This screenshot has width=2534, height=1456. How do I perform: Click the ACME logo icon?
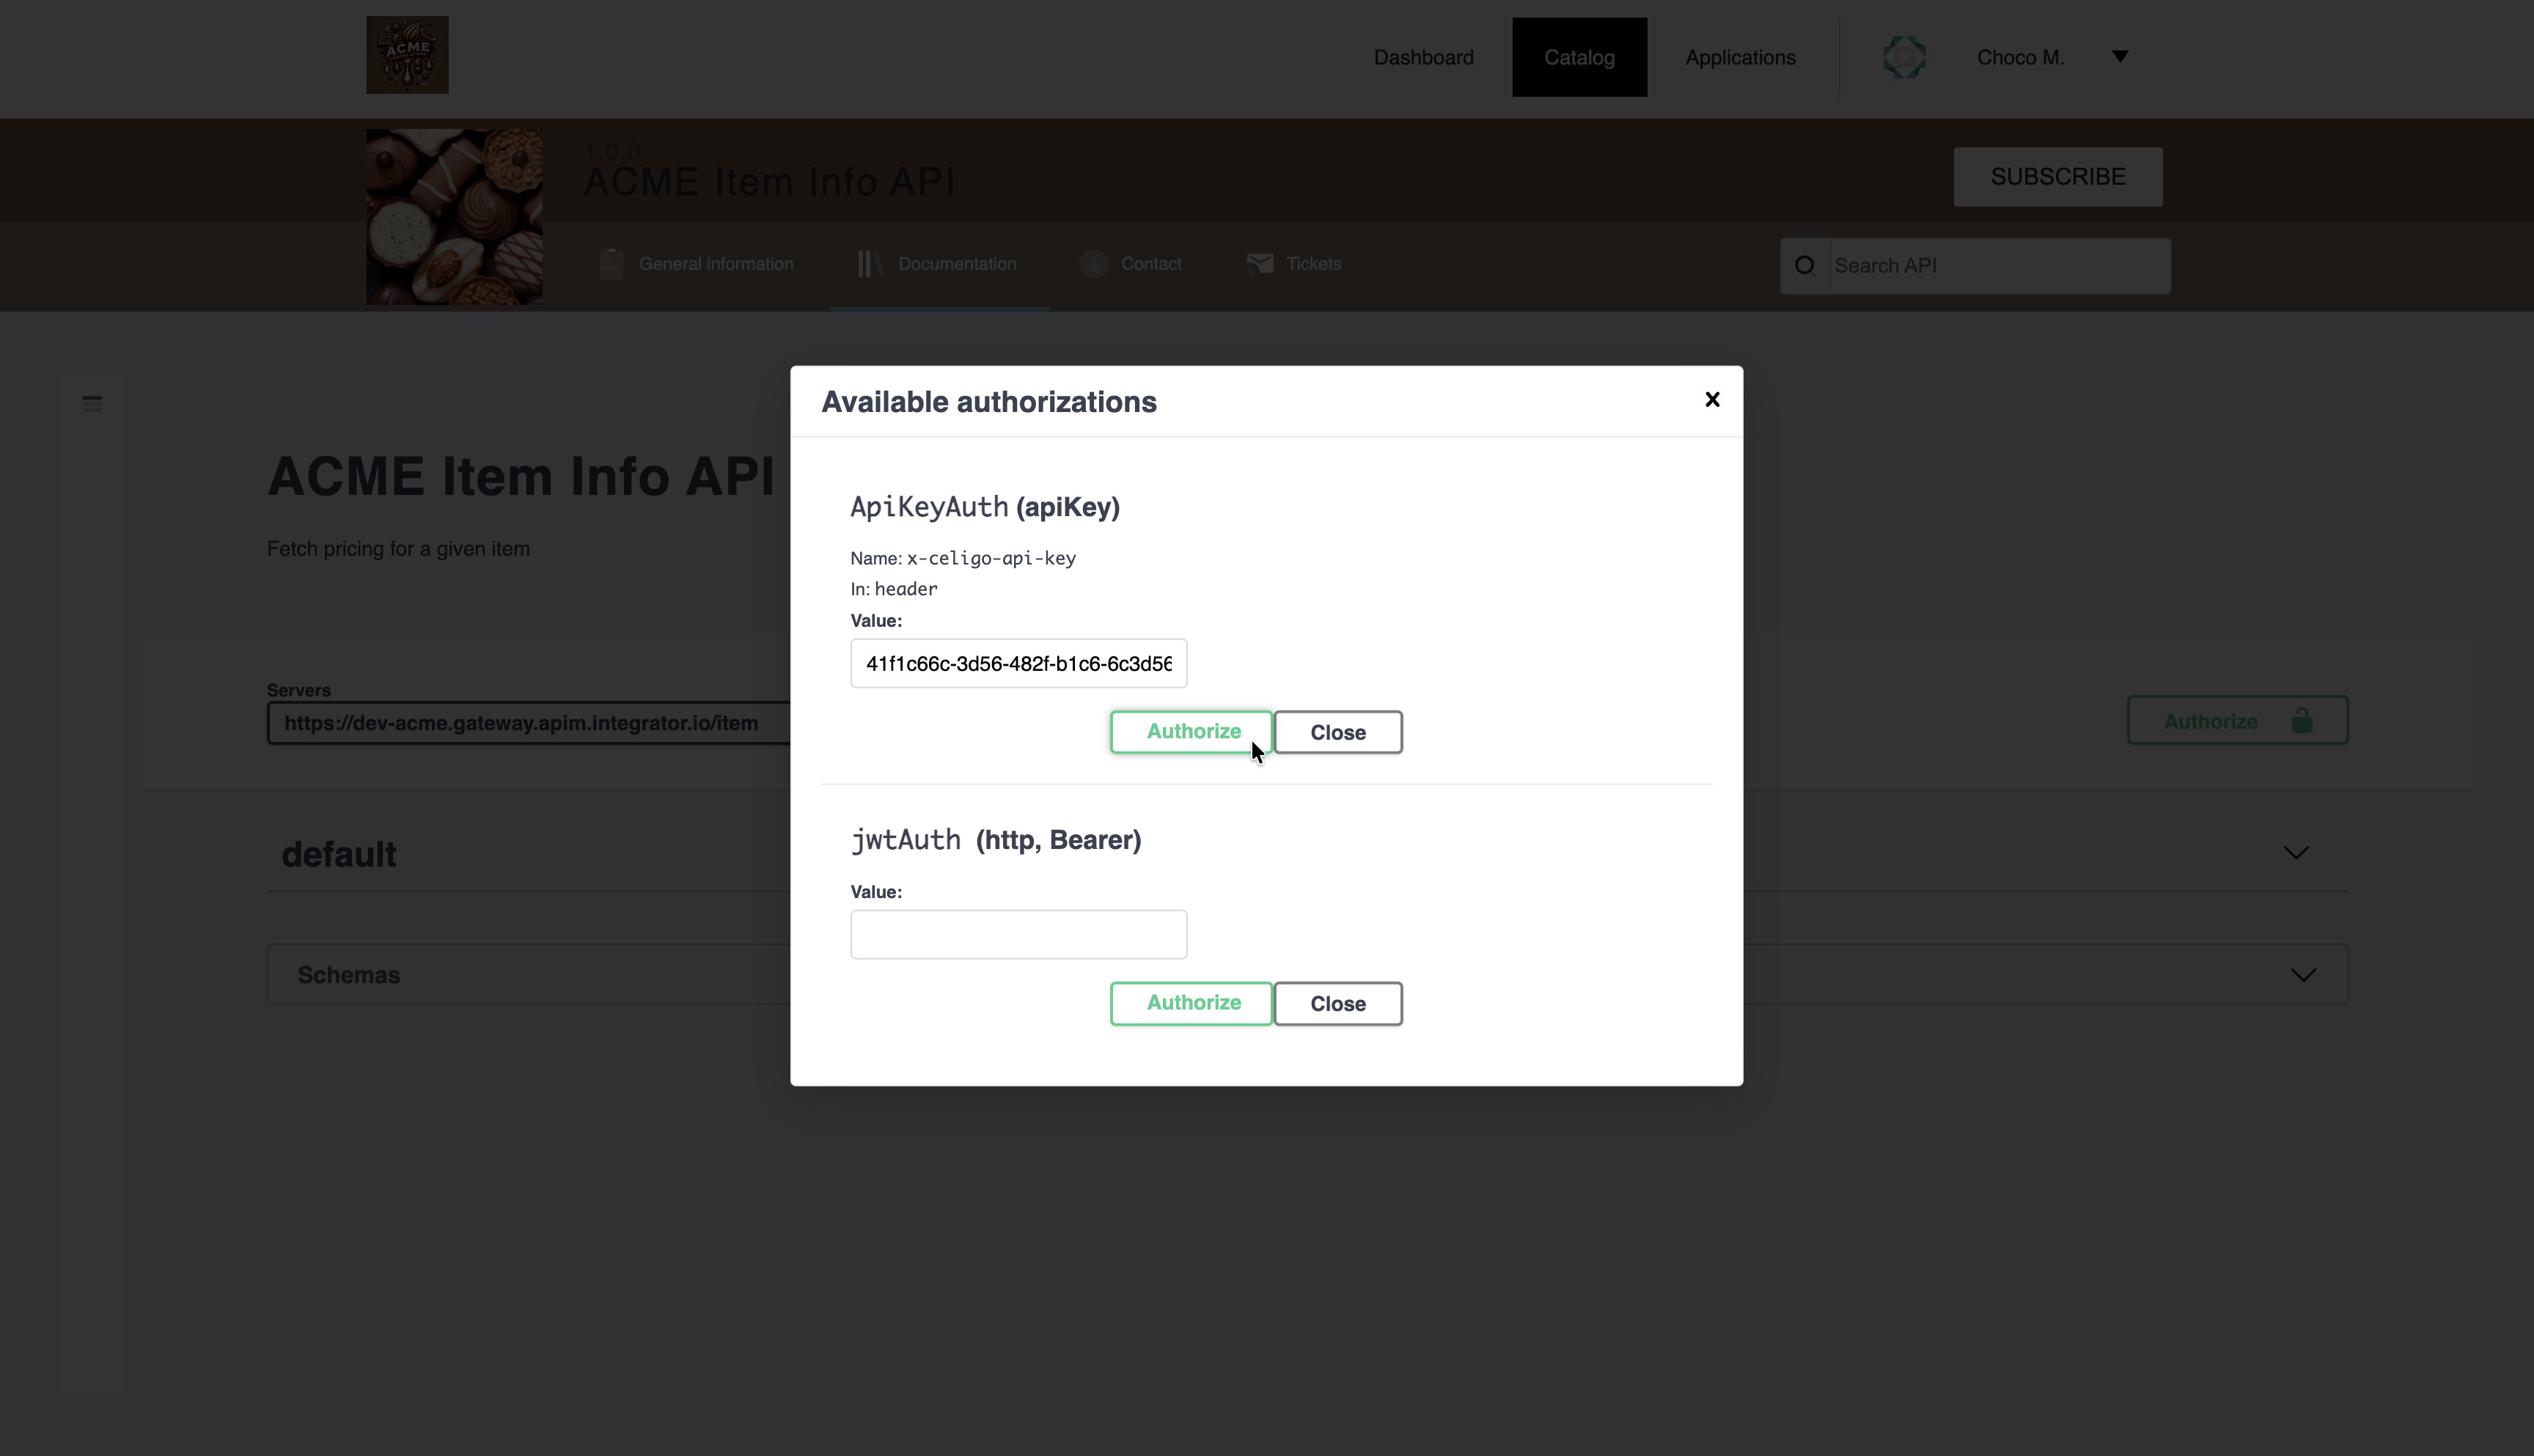click(407, 55)
